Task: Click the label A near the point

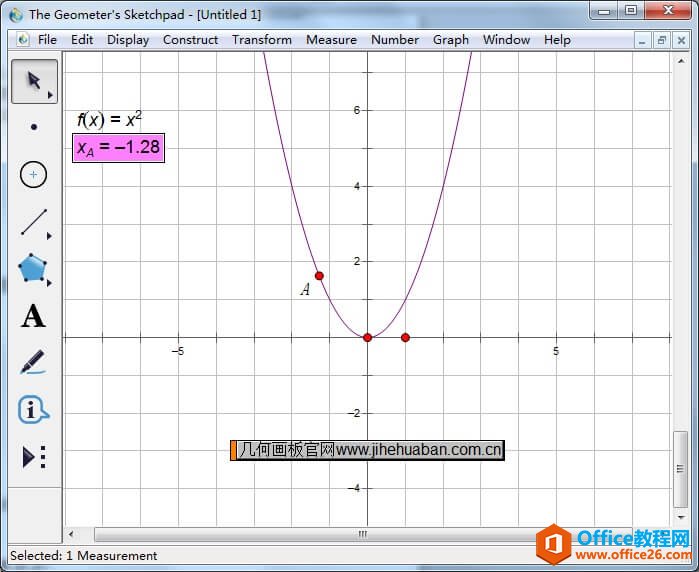Action: tap(305, 289)
